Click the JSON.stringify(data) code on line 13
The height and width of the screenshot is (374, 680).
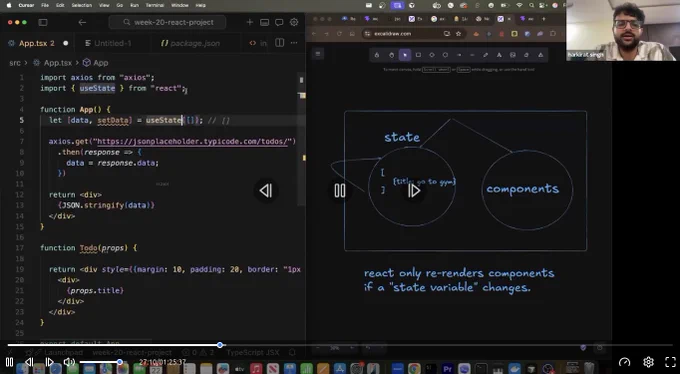point(106,205)
